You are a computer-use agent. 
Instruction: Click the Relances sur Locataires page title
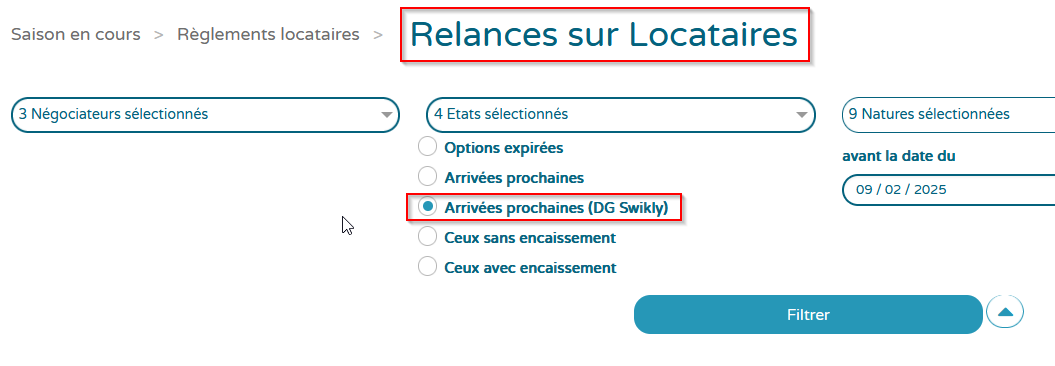604,35
